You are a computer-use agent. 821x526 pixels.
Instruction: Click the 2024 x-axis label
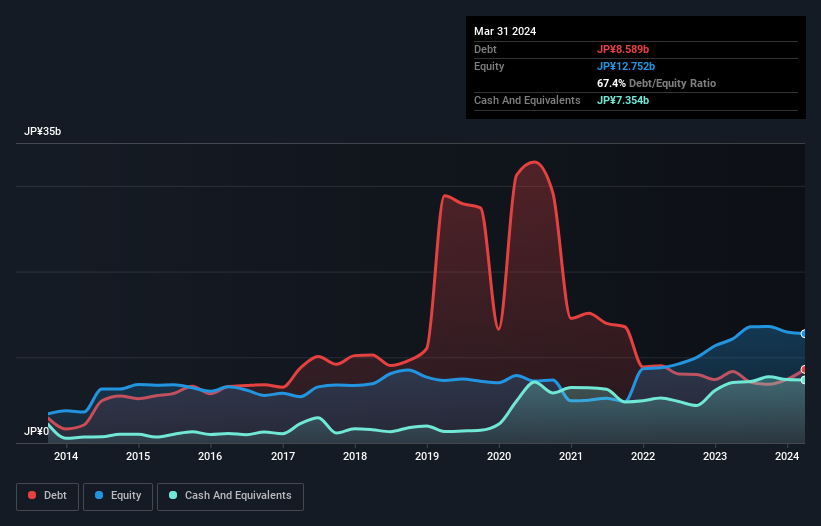click(x=787, y=456)
